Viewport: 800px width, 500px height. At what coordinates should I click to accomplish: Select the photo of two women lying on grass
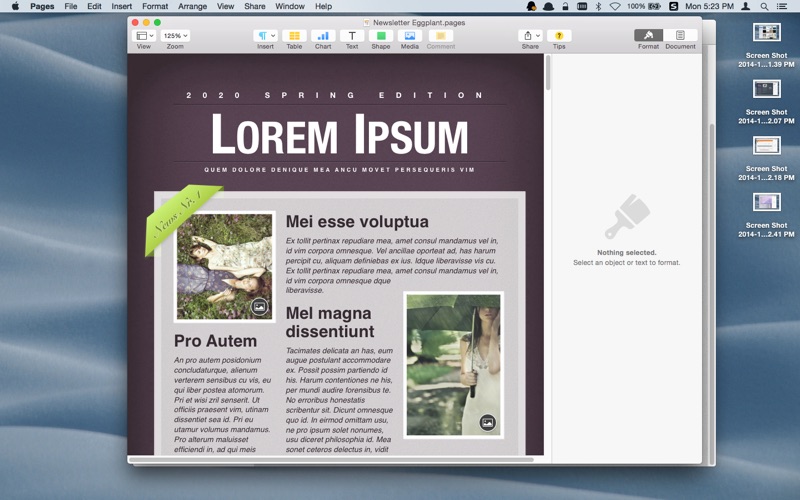tap(224, 267)
